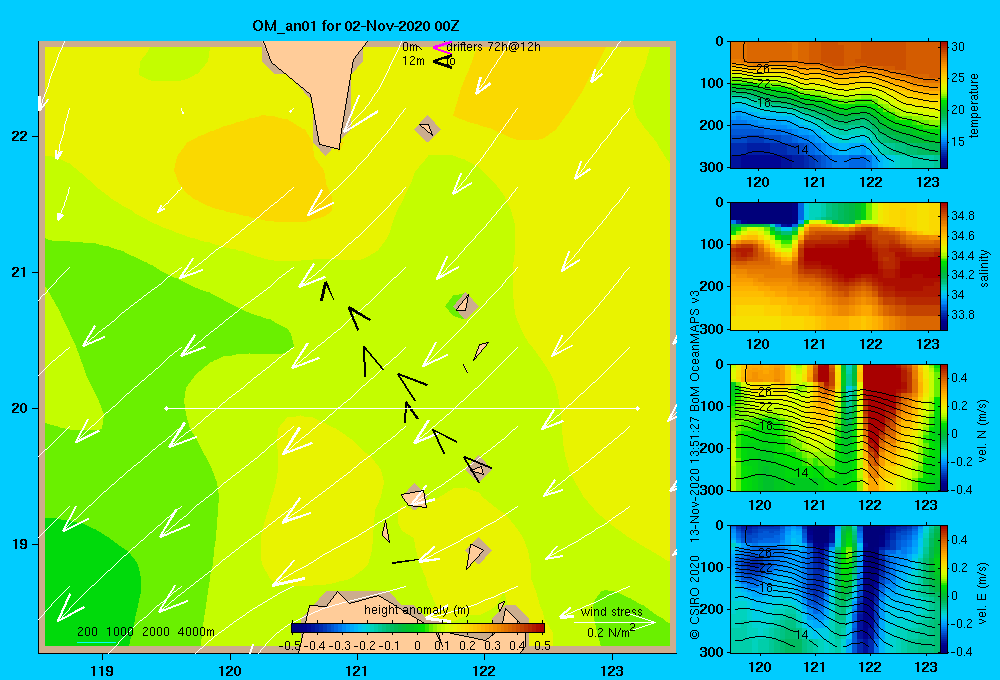Viewport: 1000px width, 680px height.
Task: Click the title "OM_an01 for 02-Nov-2020 00Z"
Action: click(356, 26)
